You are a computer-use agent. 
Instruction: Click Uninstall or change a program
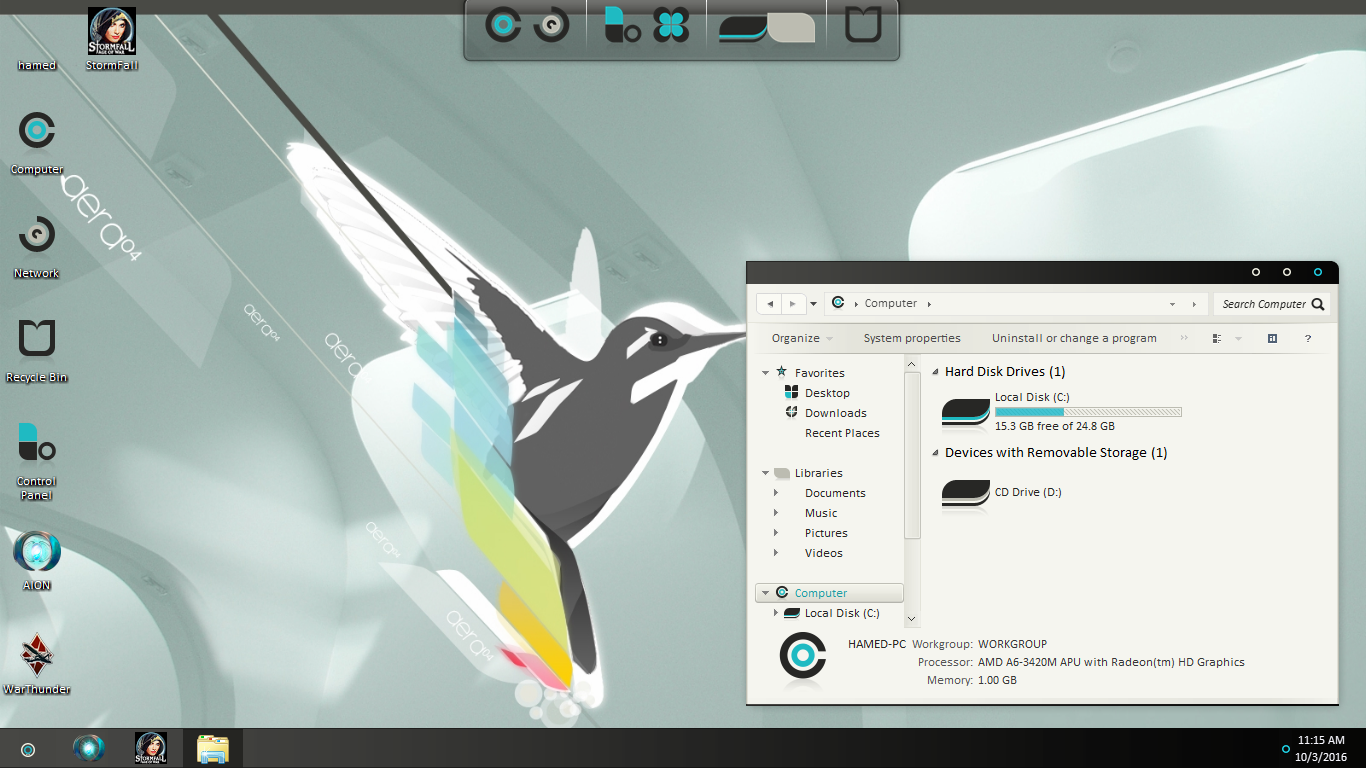[x=1074, y=339]
